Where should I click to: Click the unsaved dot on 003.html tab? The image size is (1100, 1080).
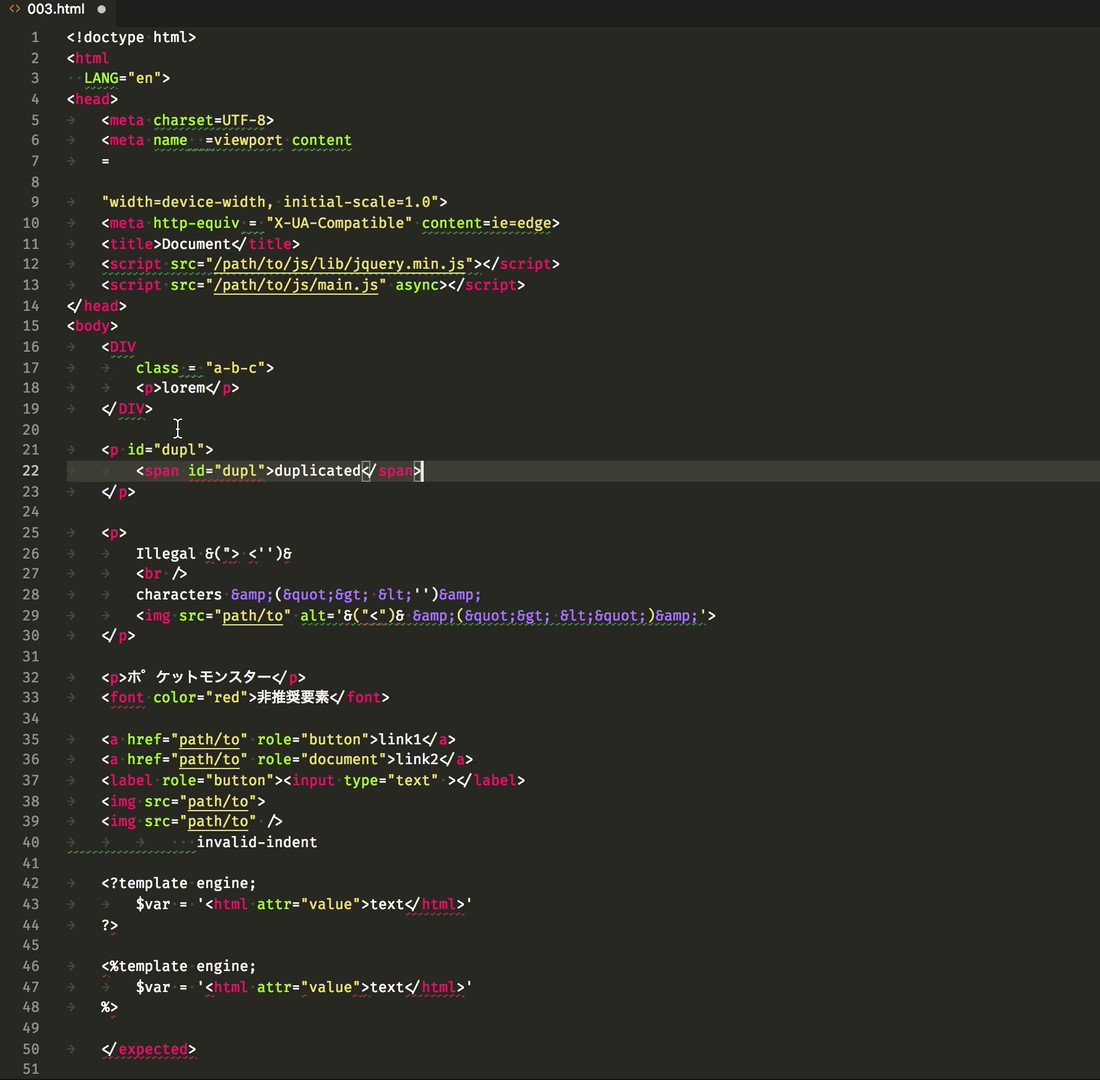pos(102,9)
